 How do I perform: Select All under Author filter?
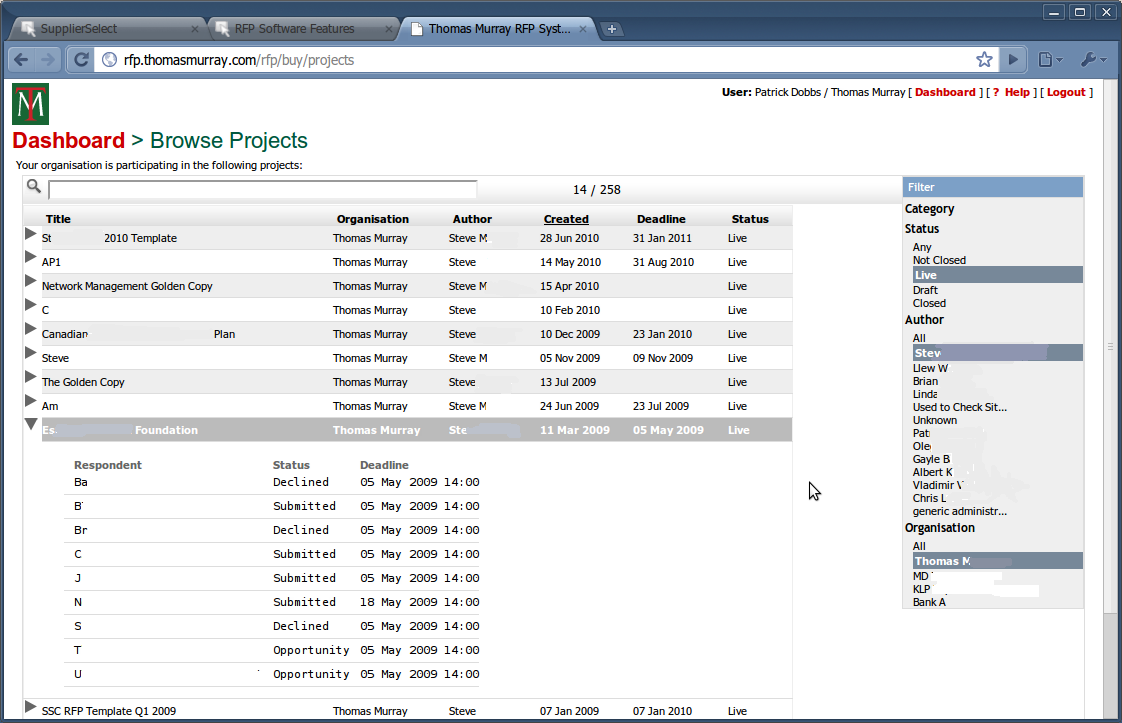coord(919,339)
